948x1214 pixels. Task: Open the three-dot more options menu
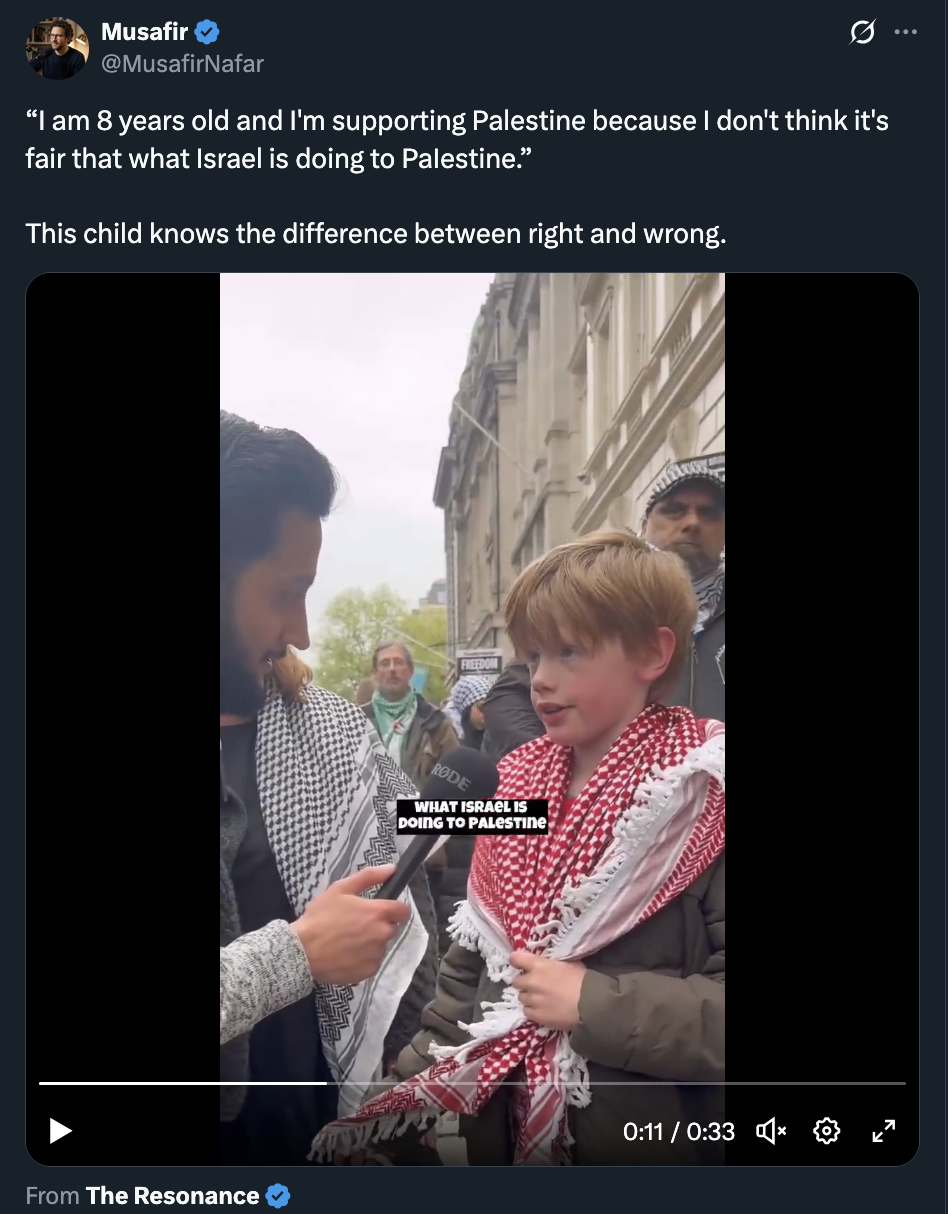point(905,33)
